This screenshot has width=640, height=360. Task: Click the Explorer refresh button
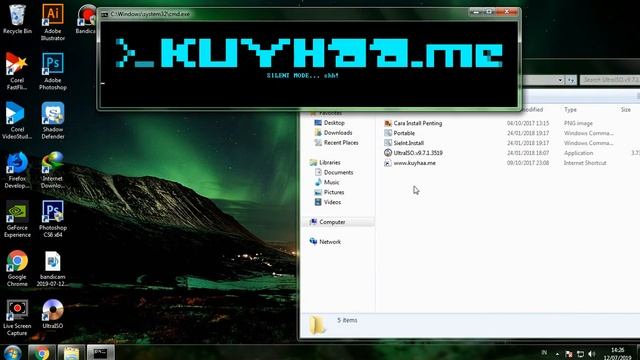[571, 80]
